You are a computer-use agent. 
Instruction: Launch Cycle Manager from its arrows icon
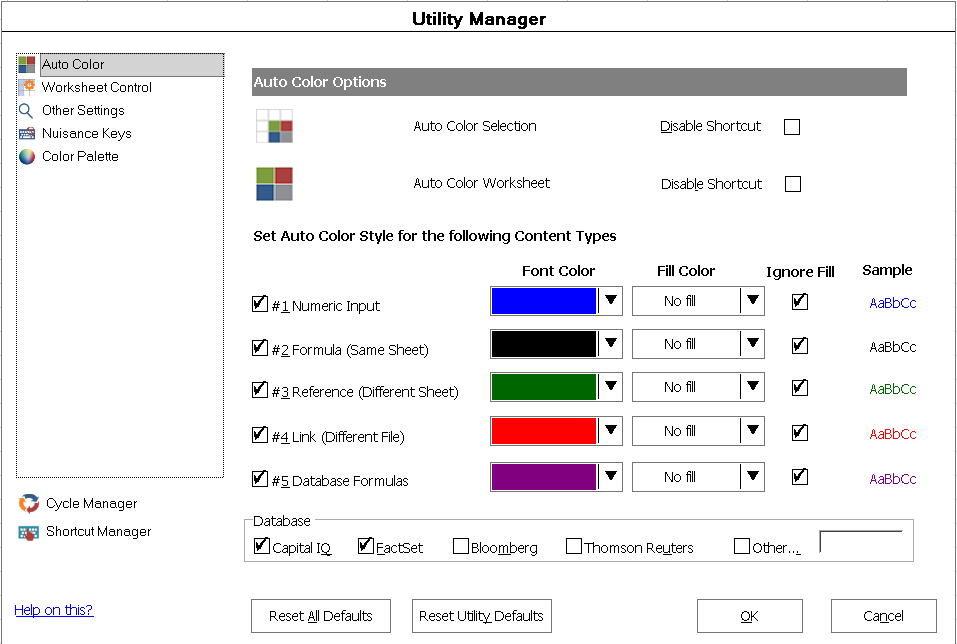[x=29, y=504]
